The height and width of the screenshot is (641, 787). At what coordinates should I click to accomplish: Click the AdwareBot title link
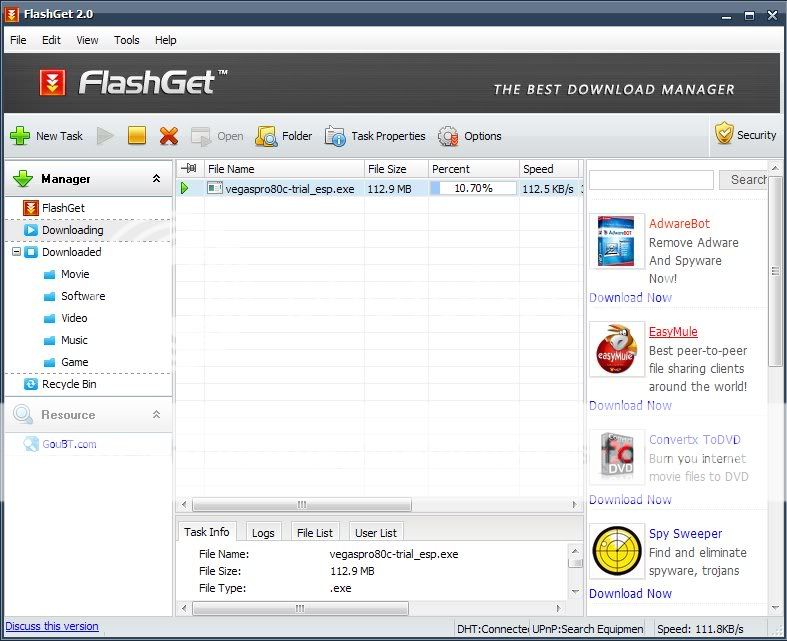(x=679, y=223)
